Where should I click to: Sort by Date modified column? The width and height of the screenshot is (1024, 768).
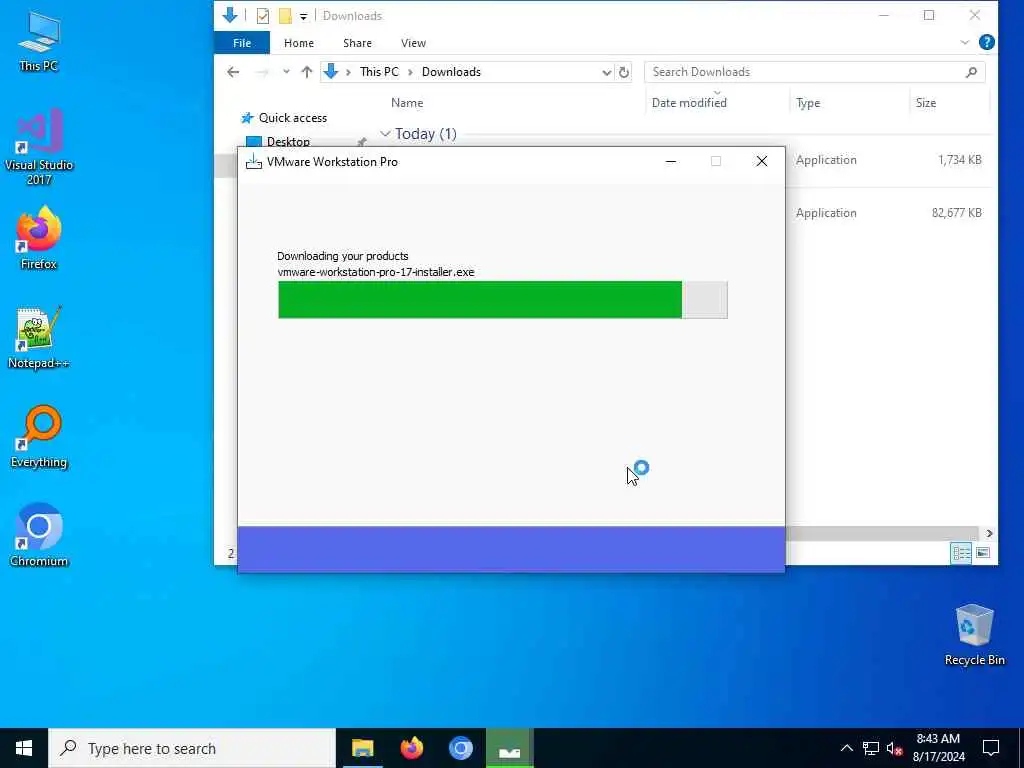(x=689, y=103)
